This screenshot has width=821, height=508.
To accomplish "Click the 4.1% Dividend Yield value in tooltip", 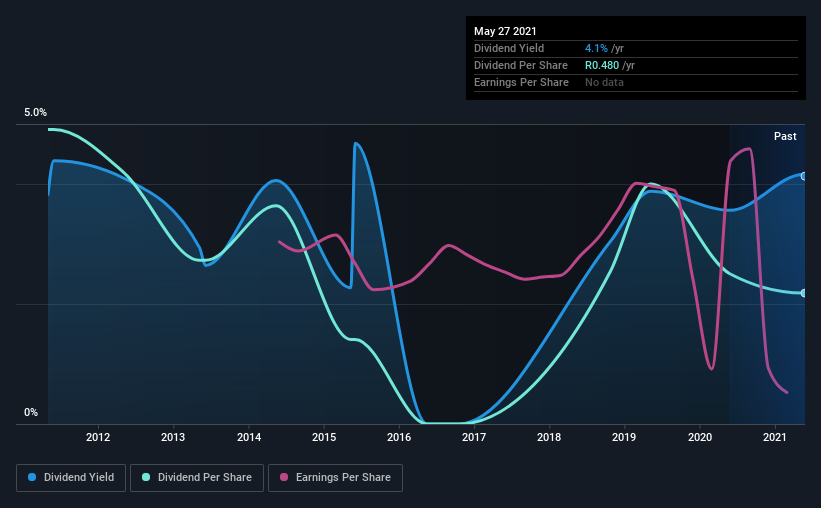I will [x=596, y=48].
